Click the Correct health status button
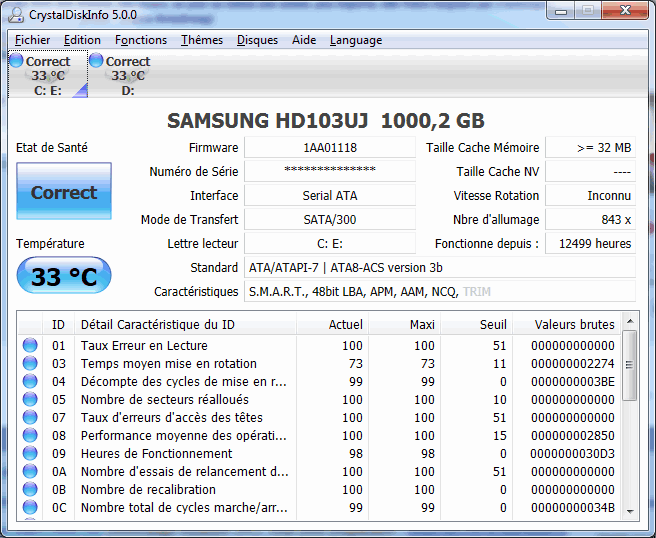The height and width of the screenshot is (538, 656). (x=64, y=192)
